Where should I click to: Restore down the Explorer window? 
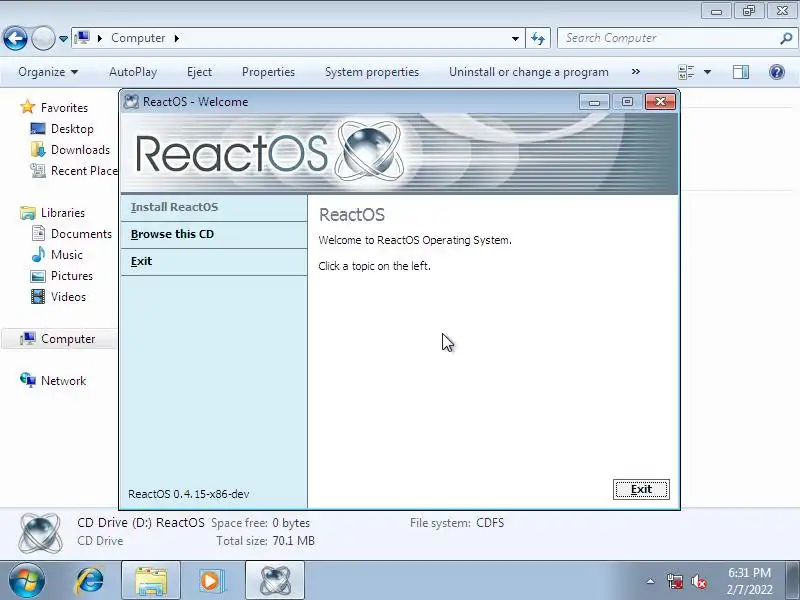click(x=748, y=11)
